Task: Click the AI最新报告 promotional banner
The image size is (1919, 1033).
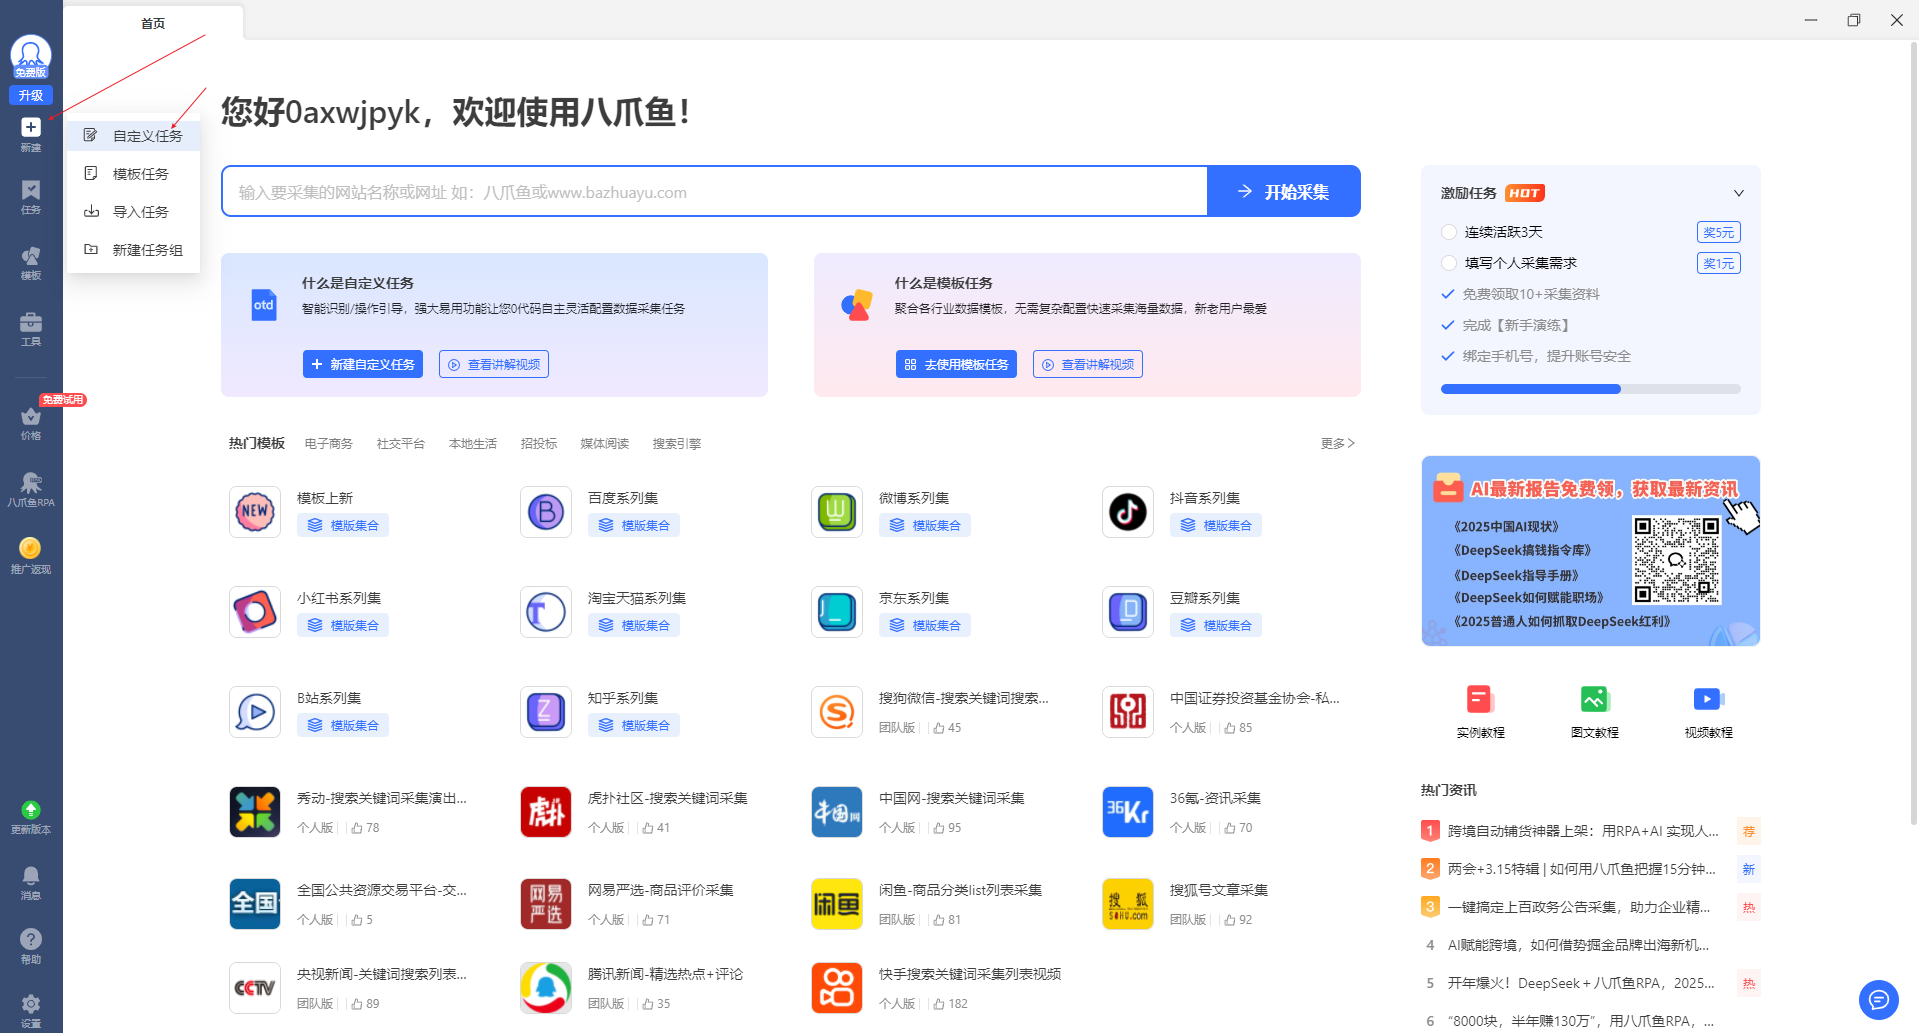Action: click(1591, 551)
